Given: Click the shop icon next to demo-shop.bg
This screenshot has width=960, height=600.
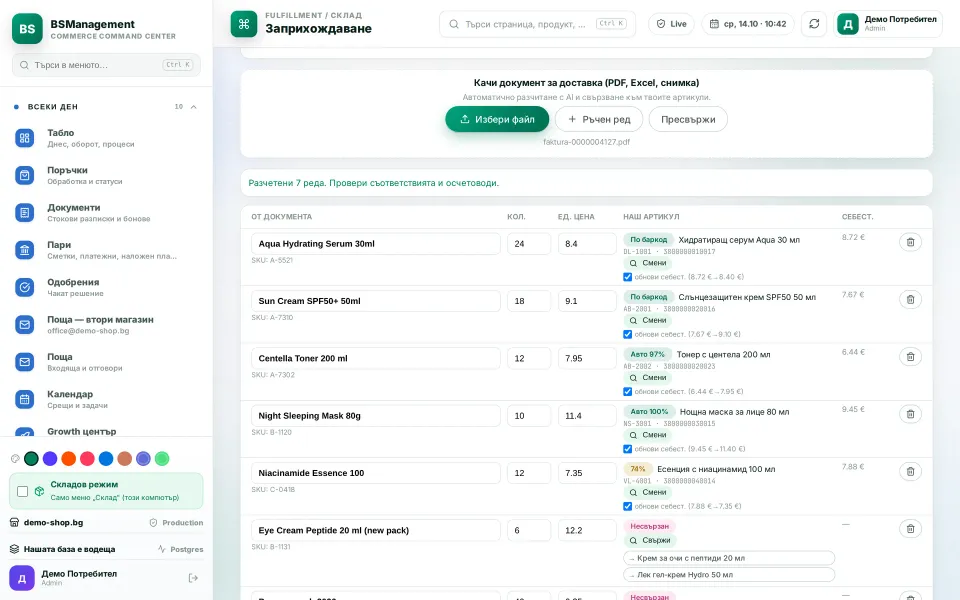Looking at the screenshot, I should [x=15, y=522].
